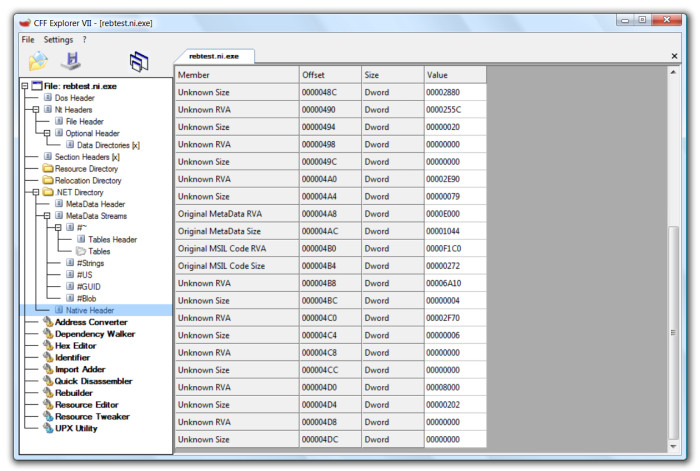Click the open file folder toolbar icon

coord(38,61)
